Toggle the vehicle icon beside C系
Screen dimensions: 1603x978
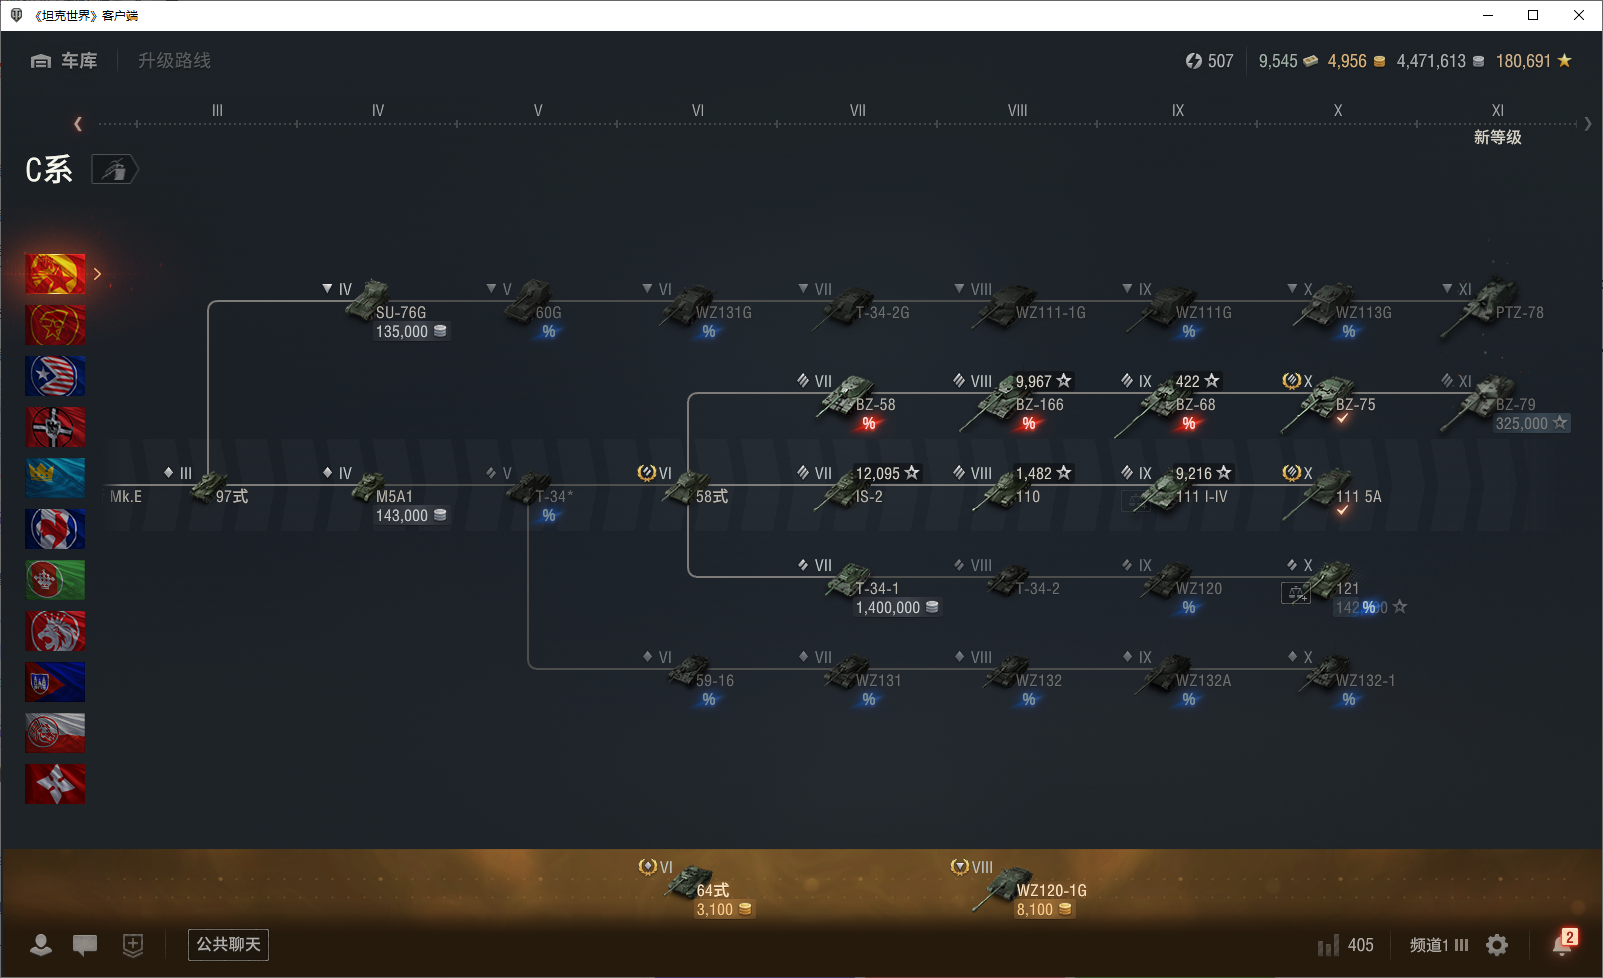click(115, 170)
